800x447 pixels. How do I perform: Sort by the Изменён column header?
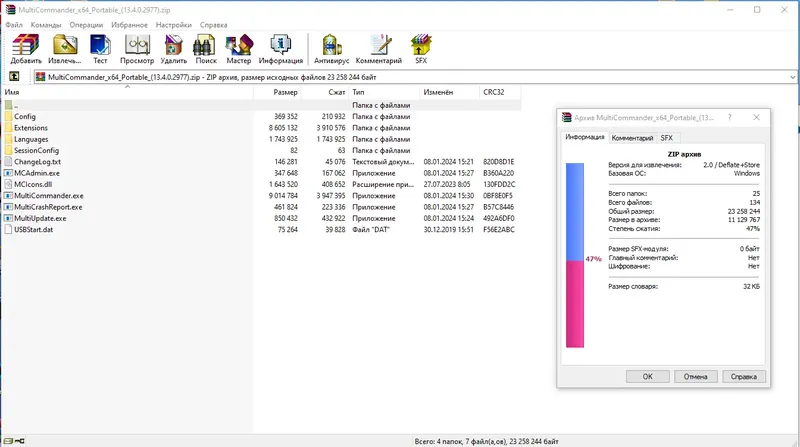point(449,92)
